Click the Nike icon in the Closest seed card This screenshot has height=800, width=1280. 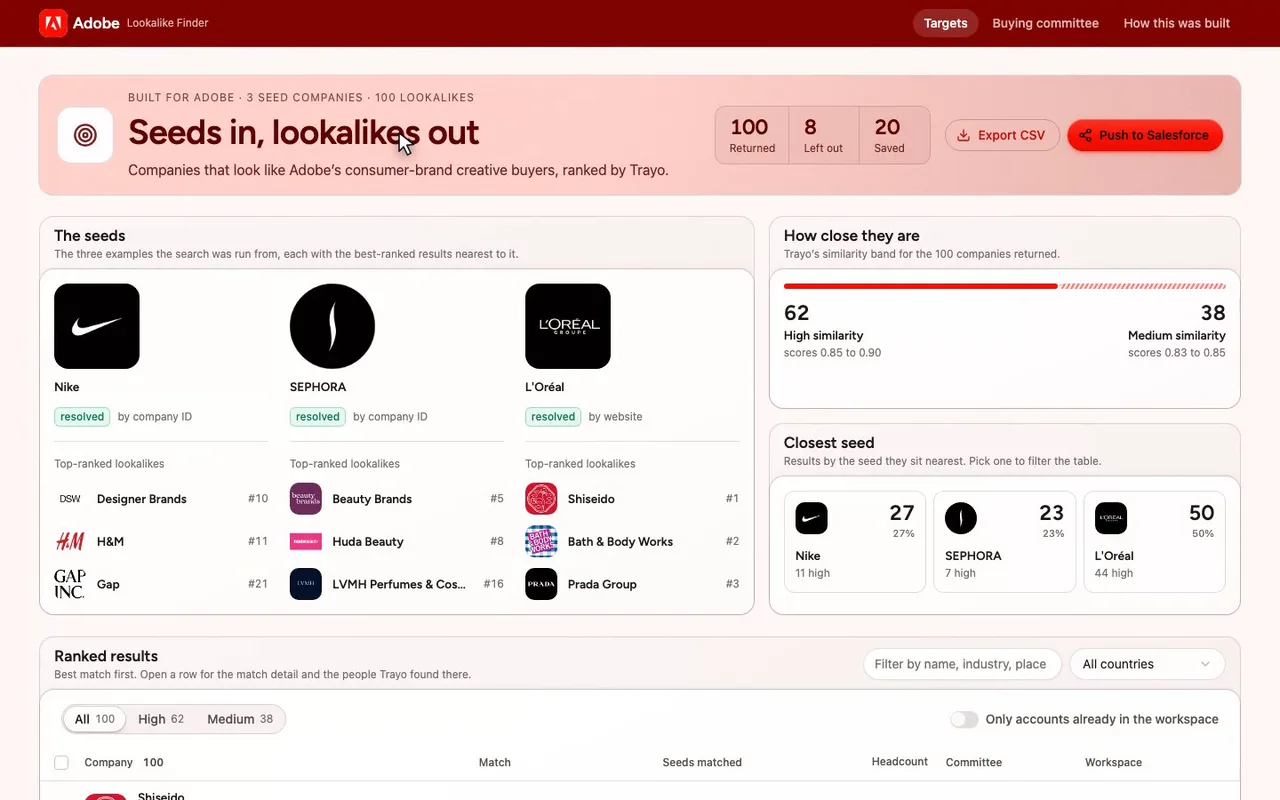[x=811, y=518]
